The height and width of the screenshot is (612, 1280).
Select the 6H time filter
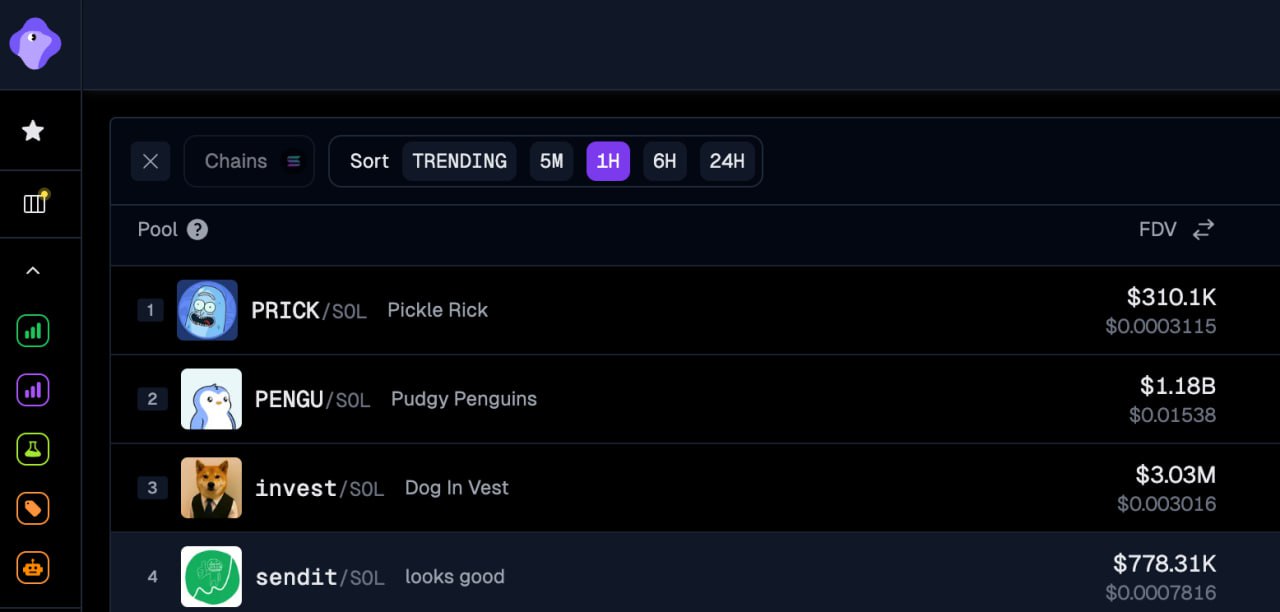coord(665,161)
